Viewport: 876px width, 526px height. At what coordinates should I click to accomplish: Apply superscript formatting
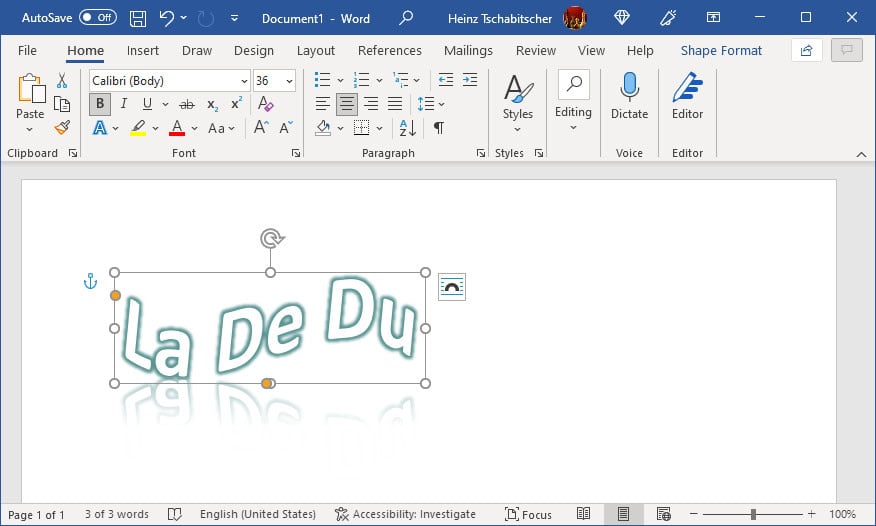pyautogui.click(x=236, y=104)
